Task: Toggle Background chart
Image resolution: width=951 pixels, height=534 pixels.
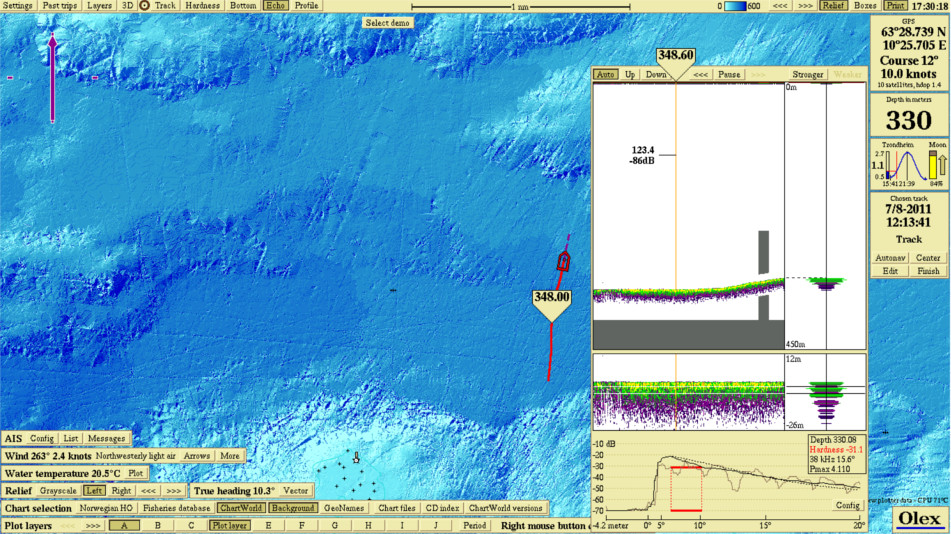Action: pyautogui.click(x=293, y=508)
